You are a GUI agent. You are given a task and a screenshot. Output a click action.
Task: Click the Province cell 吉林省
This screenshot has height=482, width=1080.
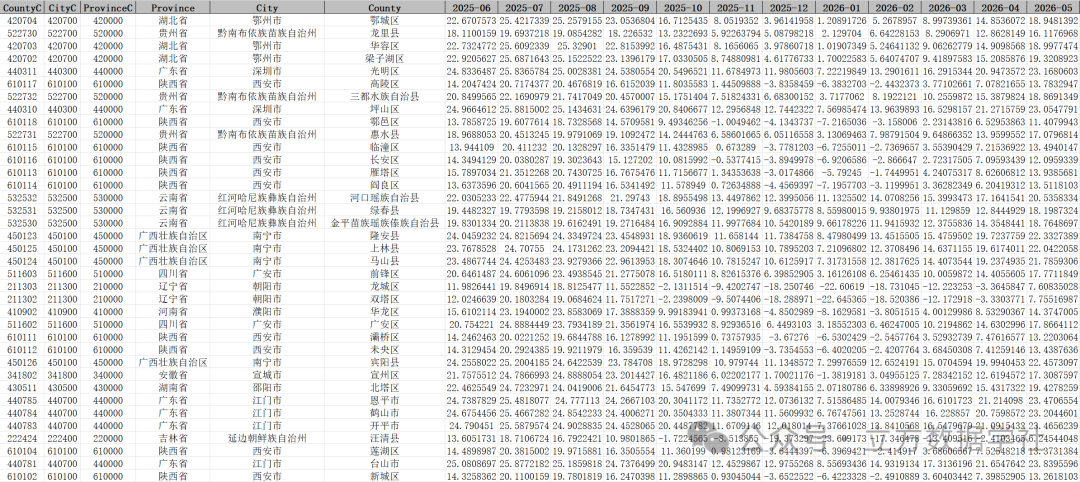(x=173, y=438)
